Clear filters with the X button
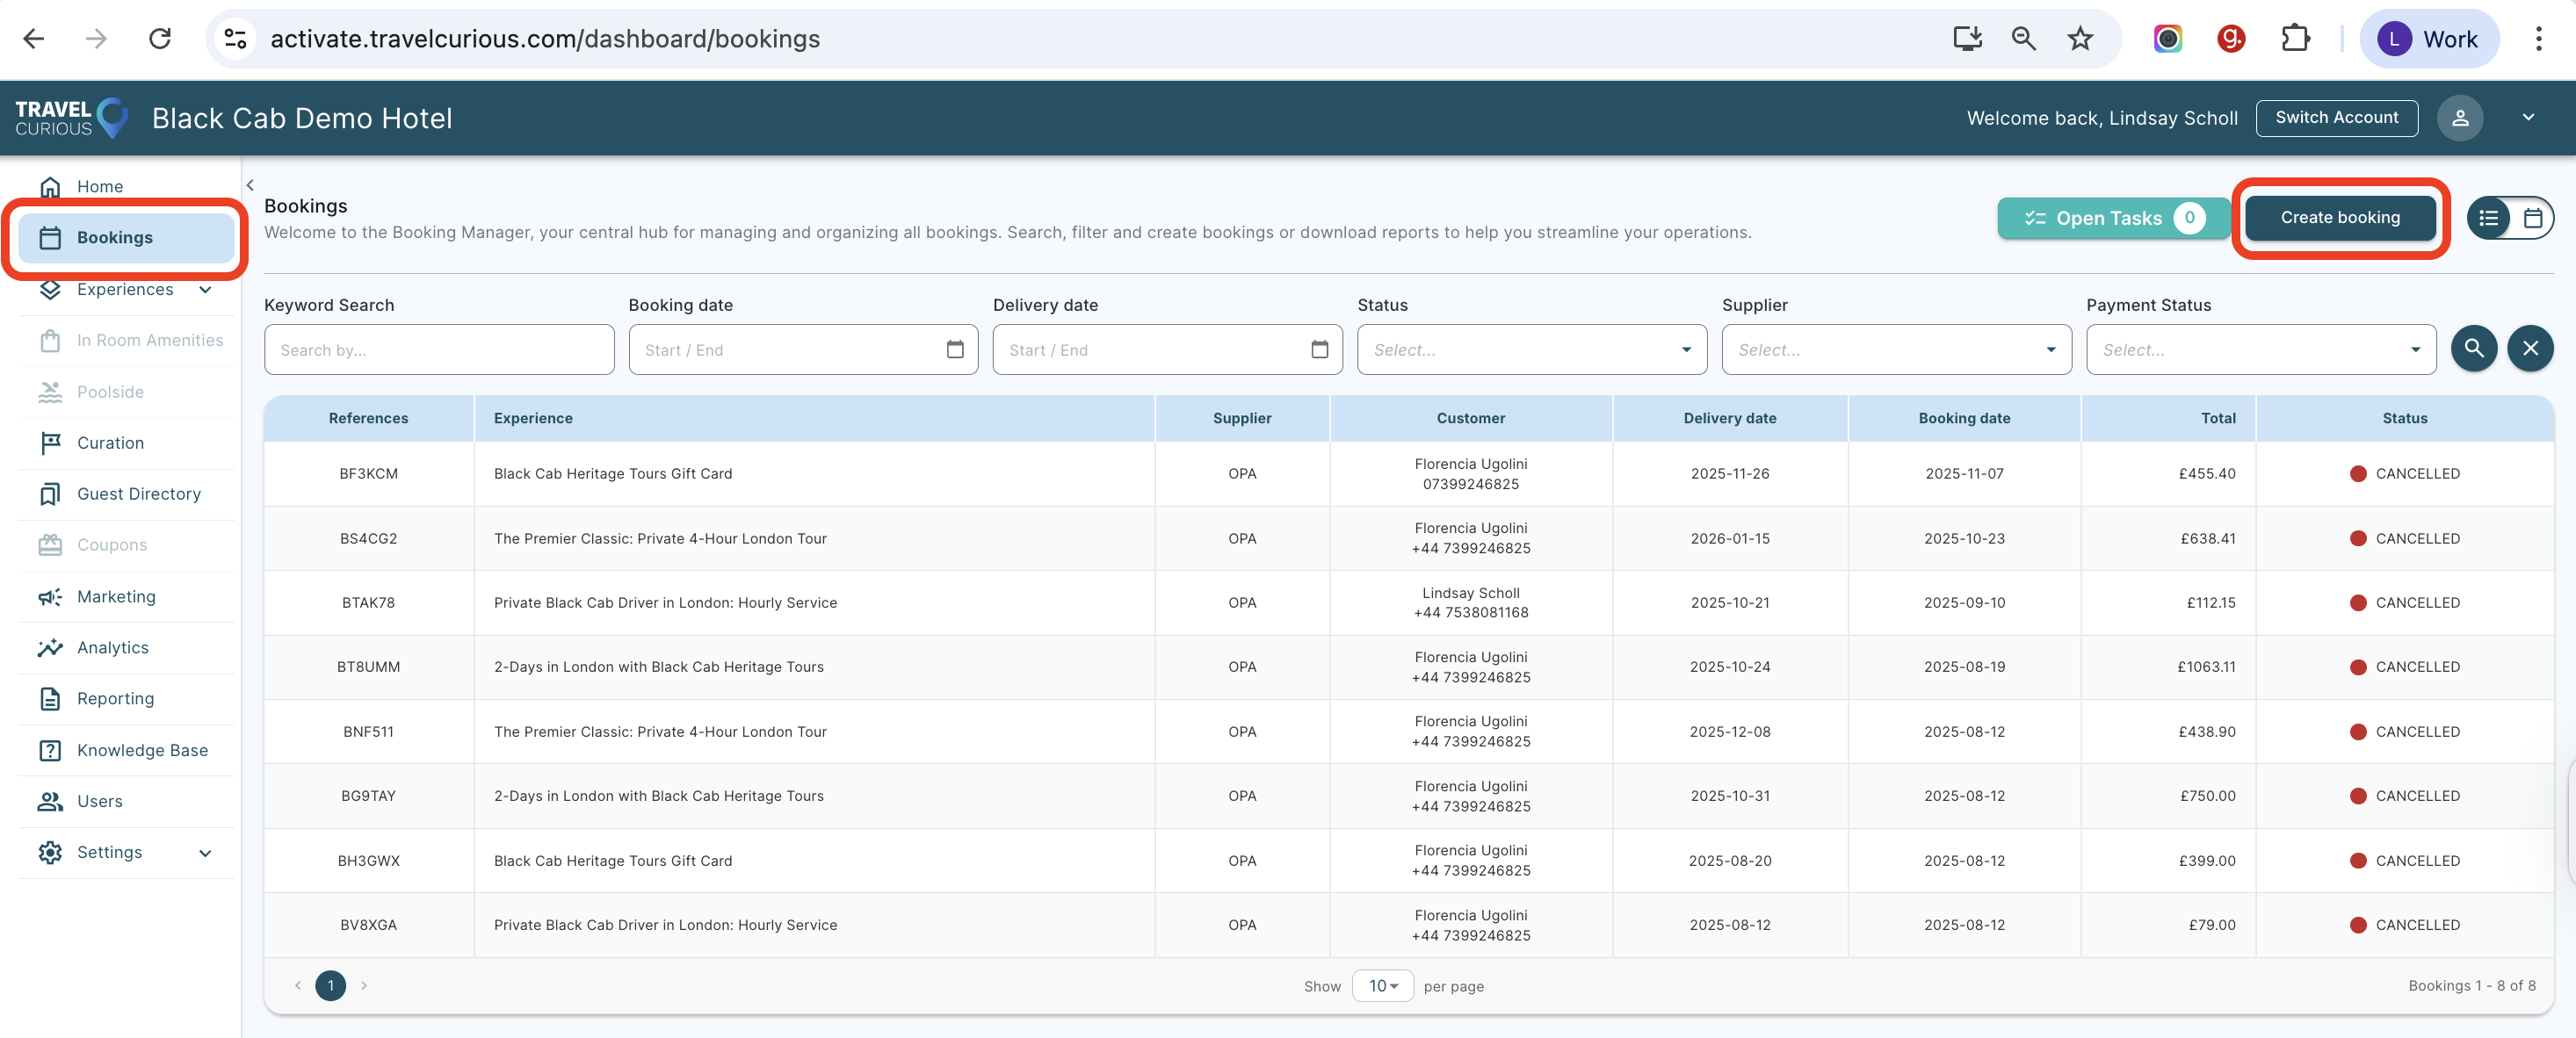Viewport: 2576px width, 1038px height. point(2530,348)
